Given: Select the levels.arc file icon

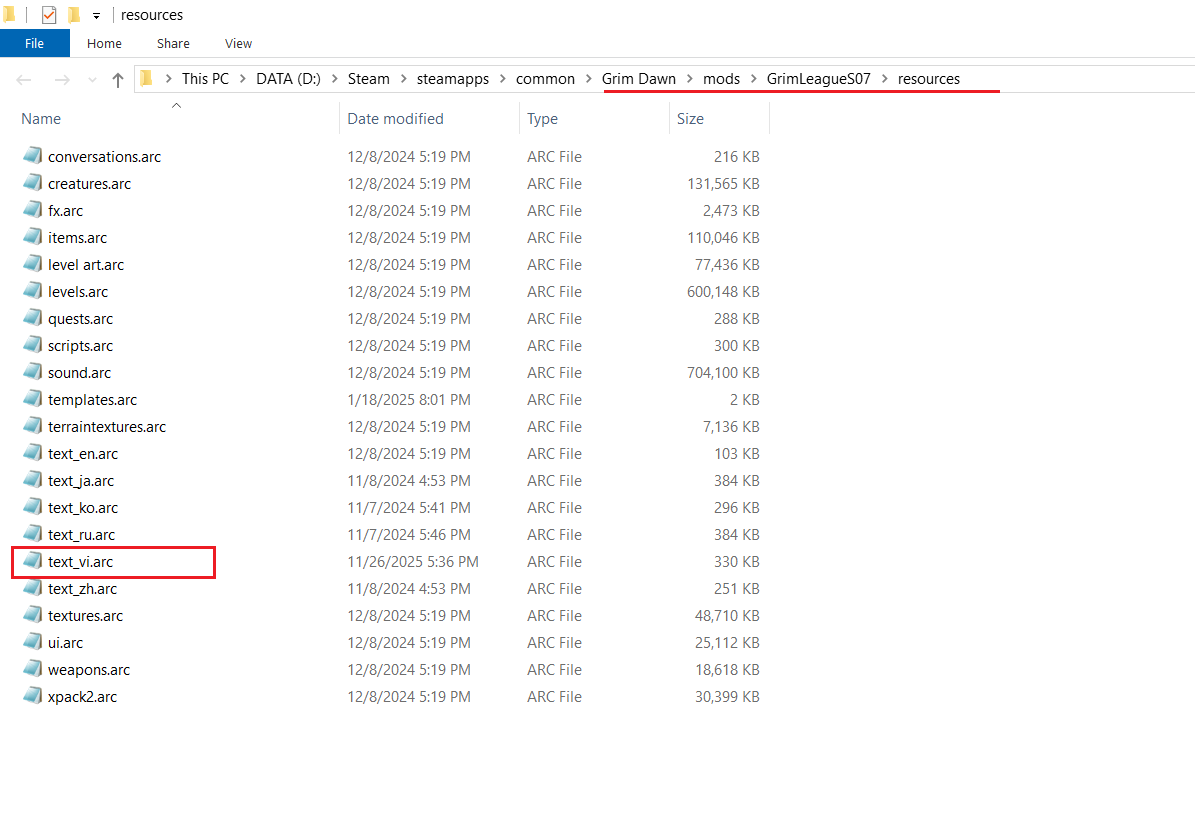Looking at the screenshot, I should [x=33, y=292].
